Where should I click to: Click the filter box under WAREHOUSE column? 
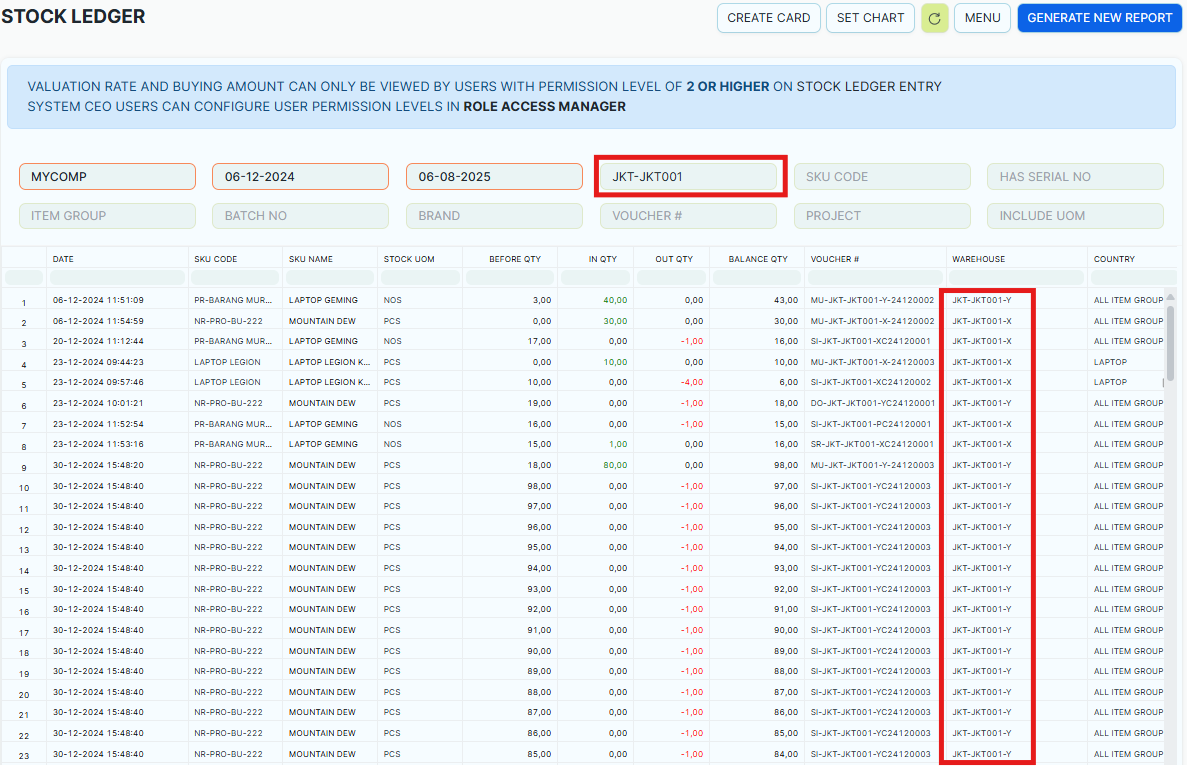(1017, 278)
